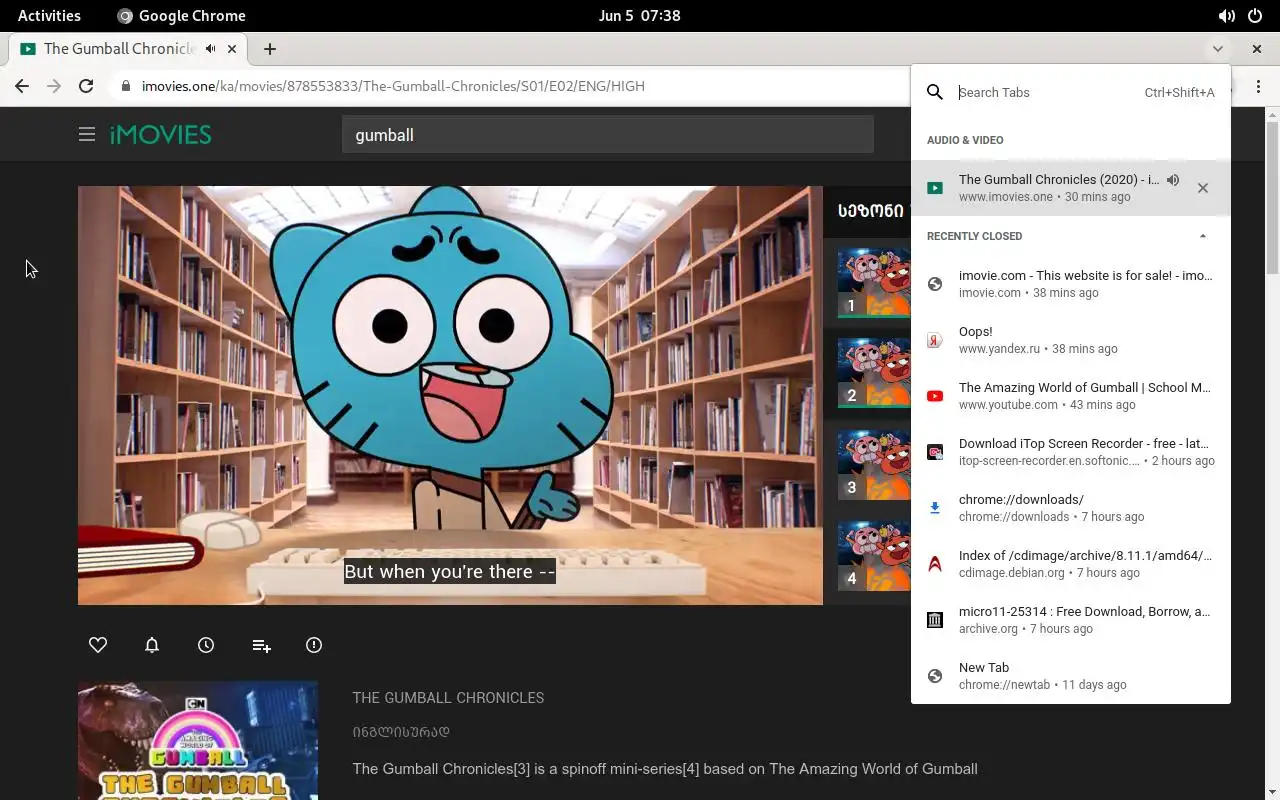Click the Google Chrome app menu
The image size is (1280, 800).
pos(181,15)
